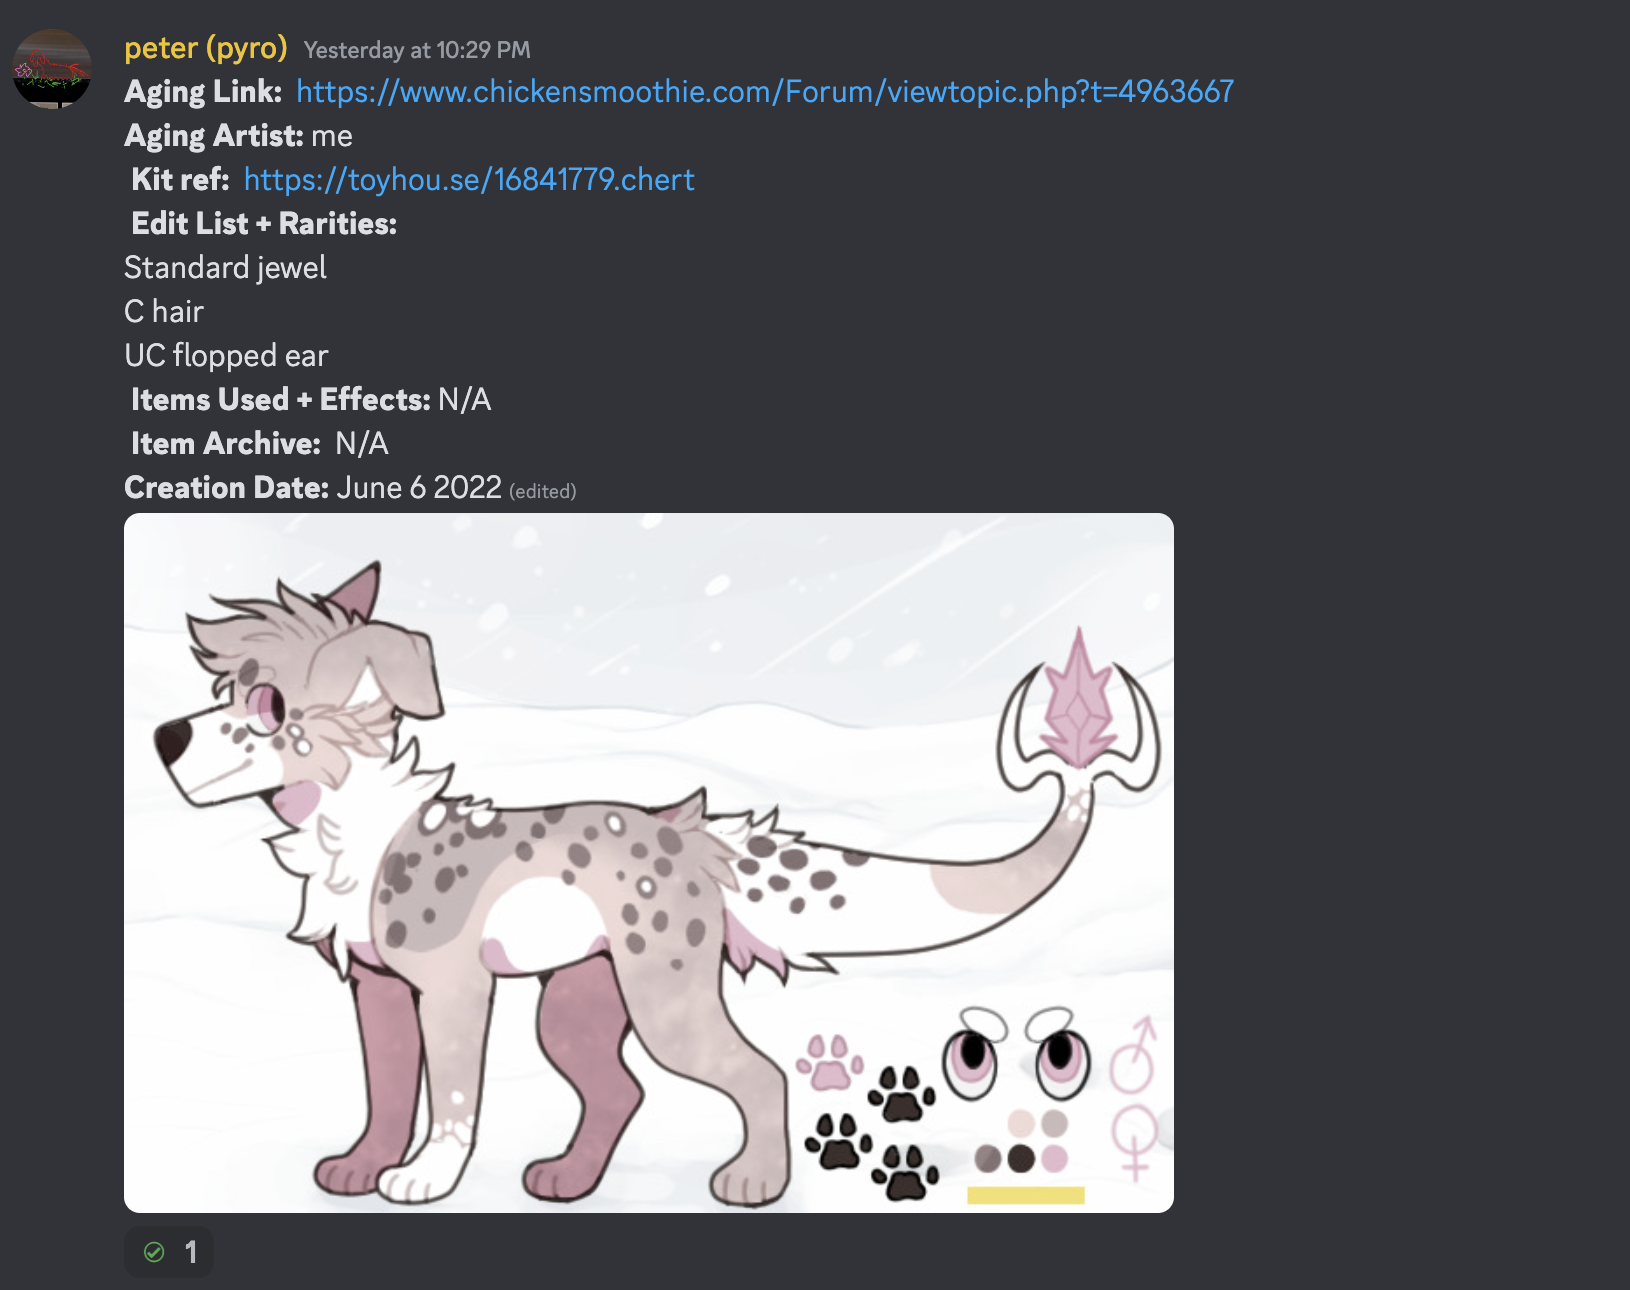Click the pink female symbol in the artwork
Screen dimensions: 1630x1290
tap(1134, 1142)
